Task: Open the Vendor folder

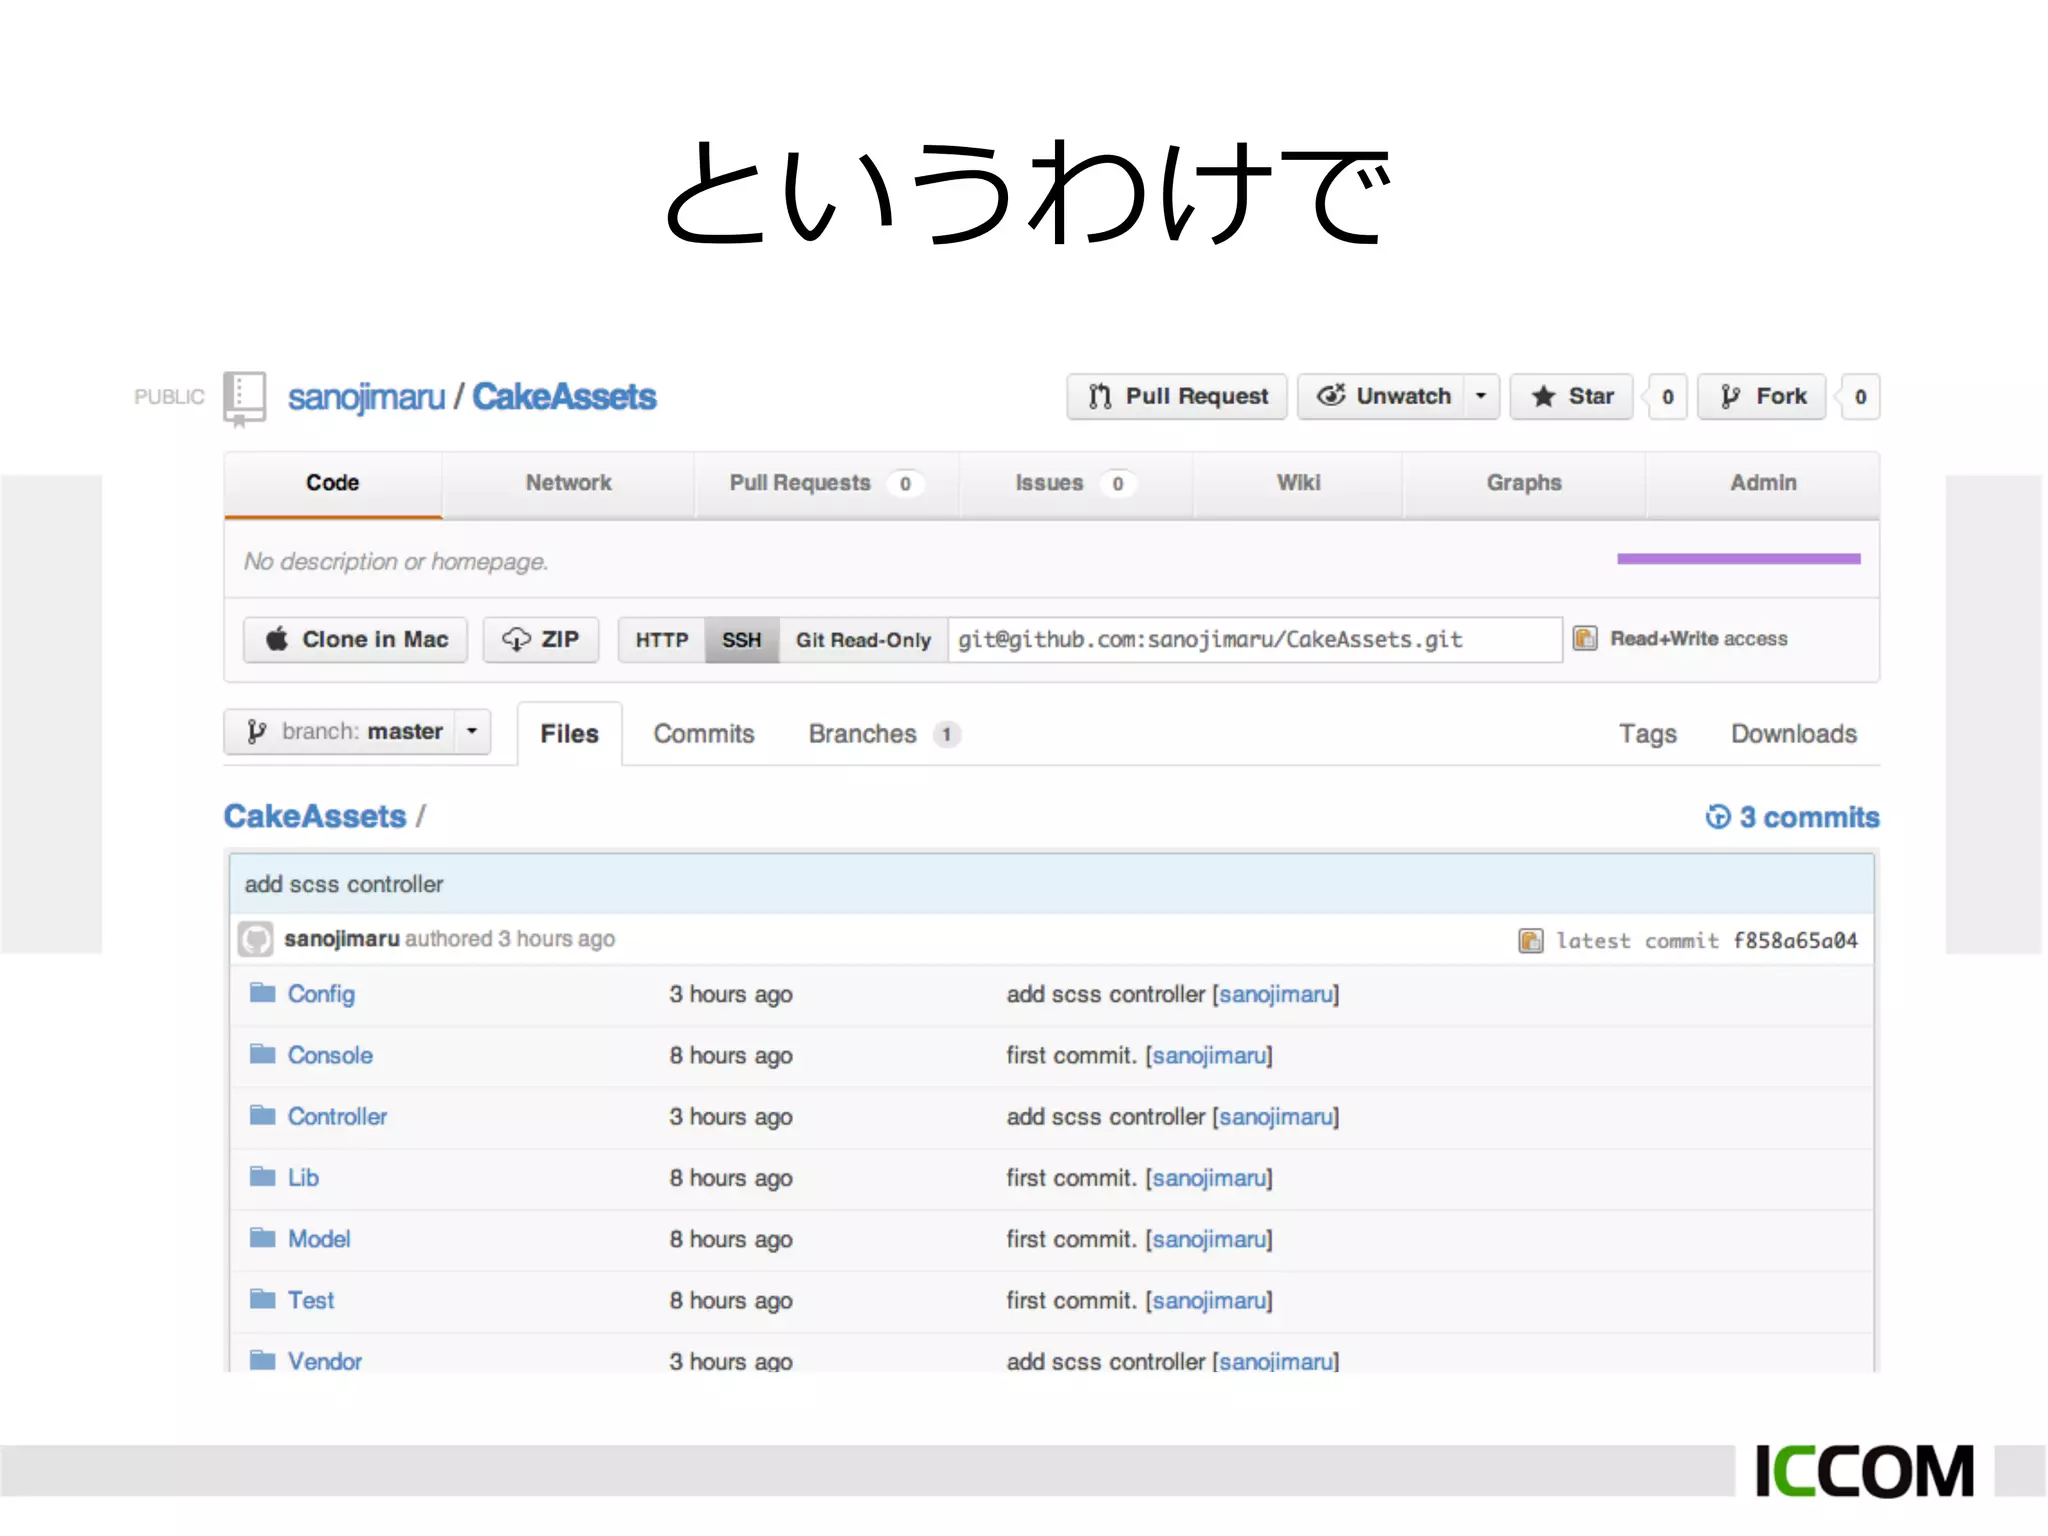Action: tap(325, 1361)
